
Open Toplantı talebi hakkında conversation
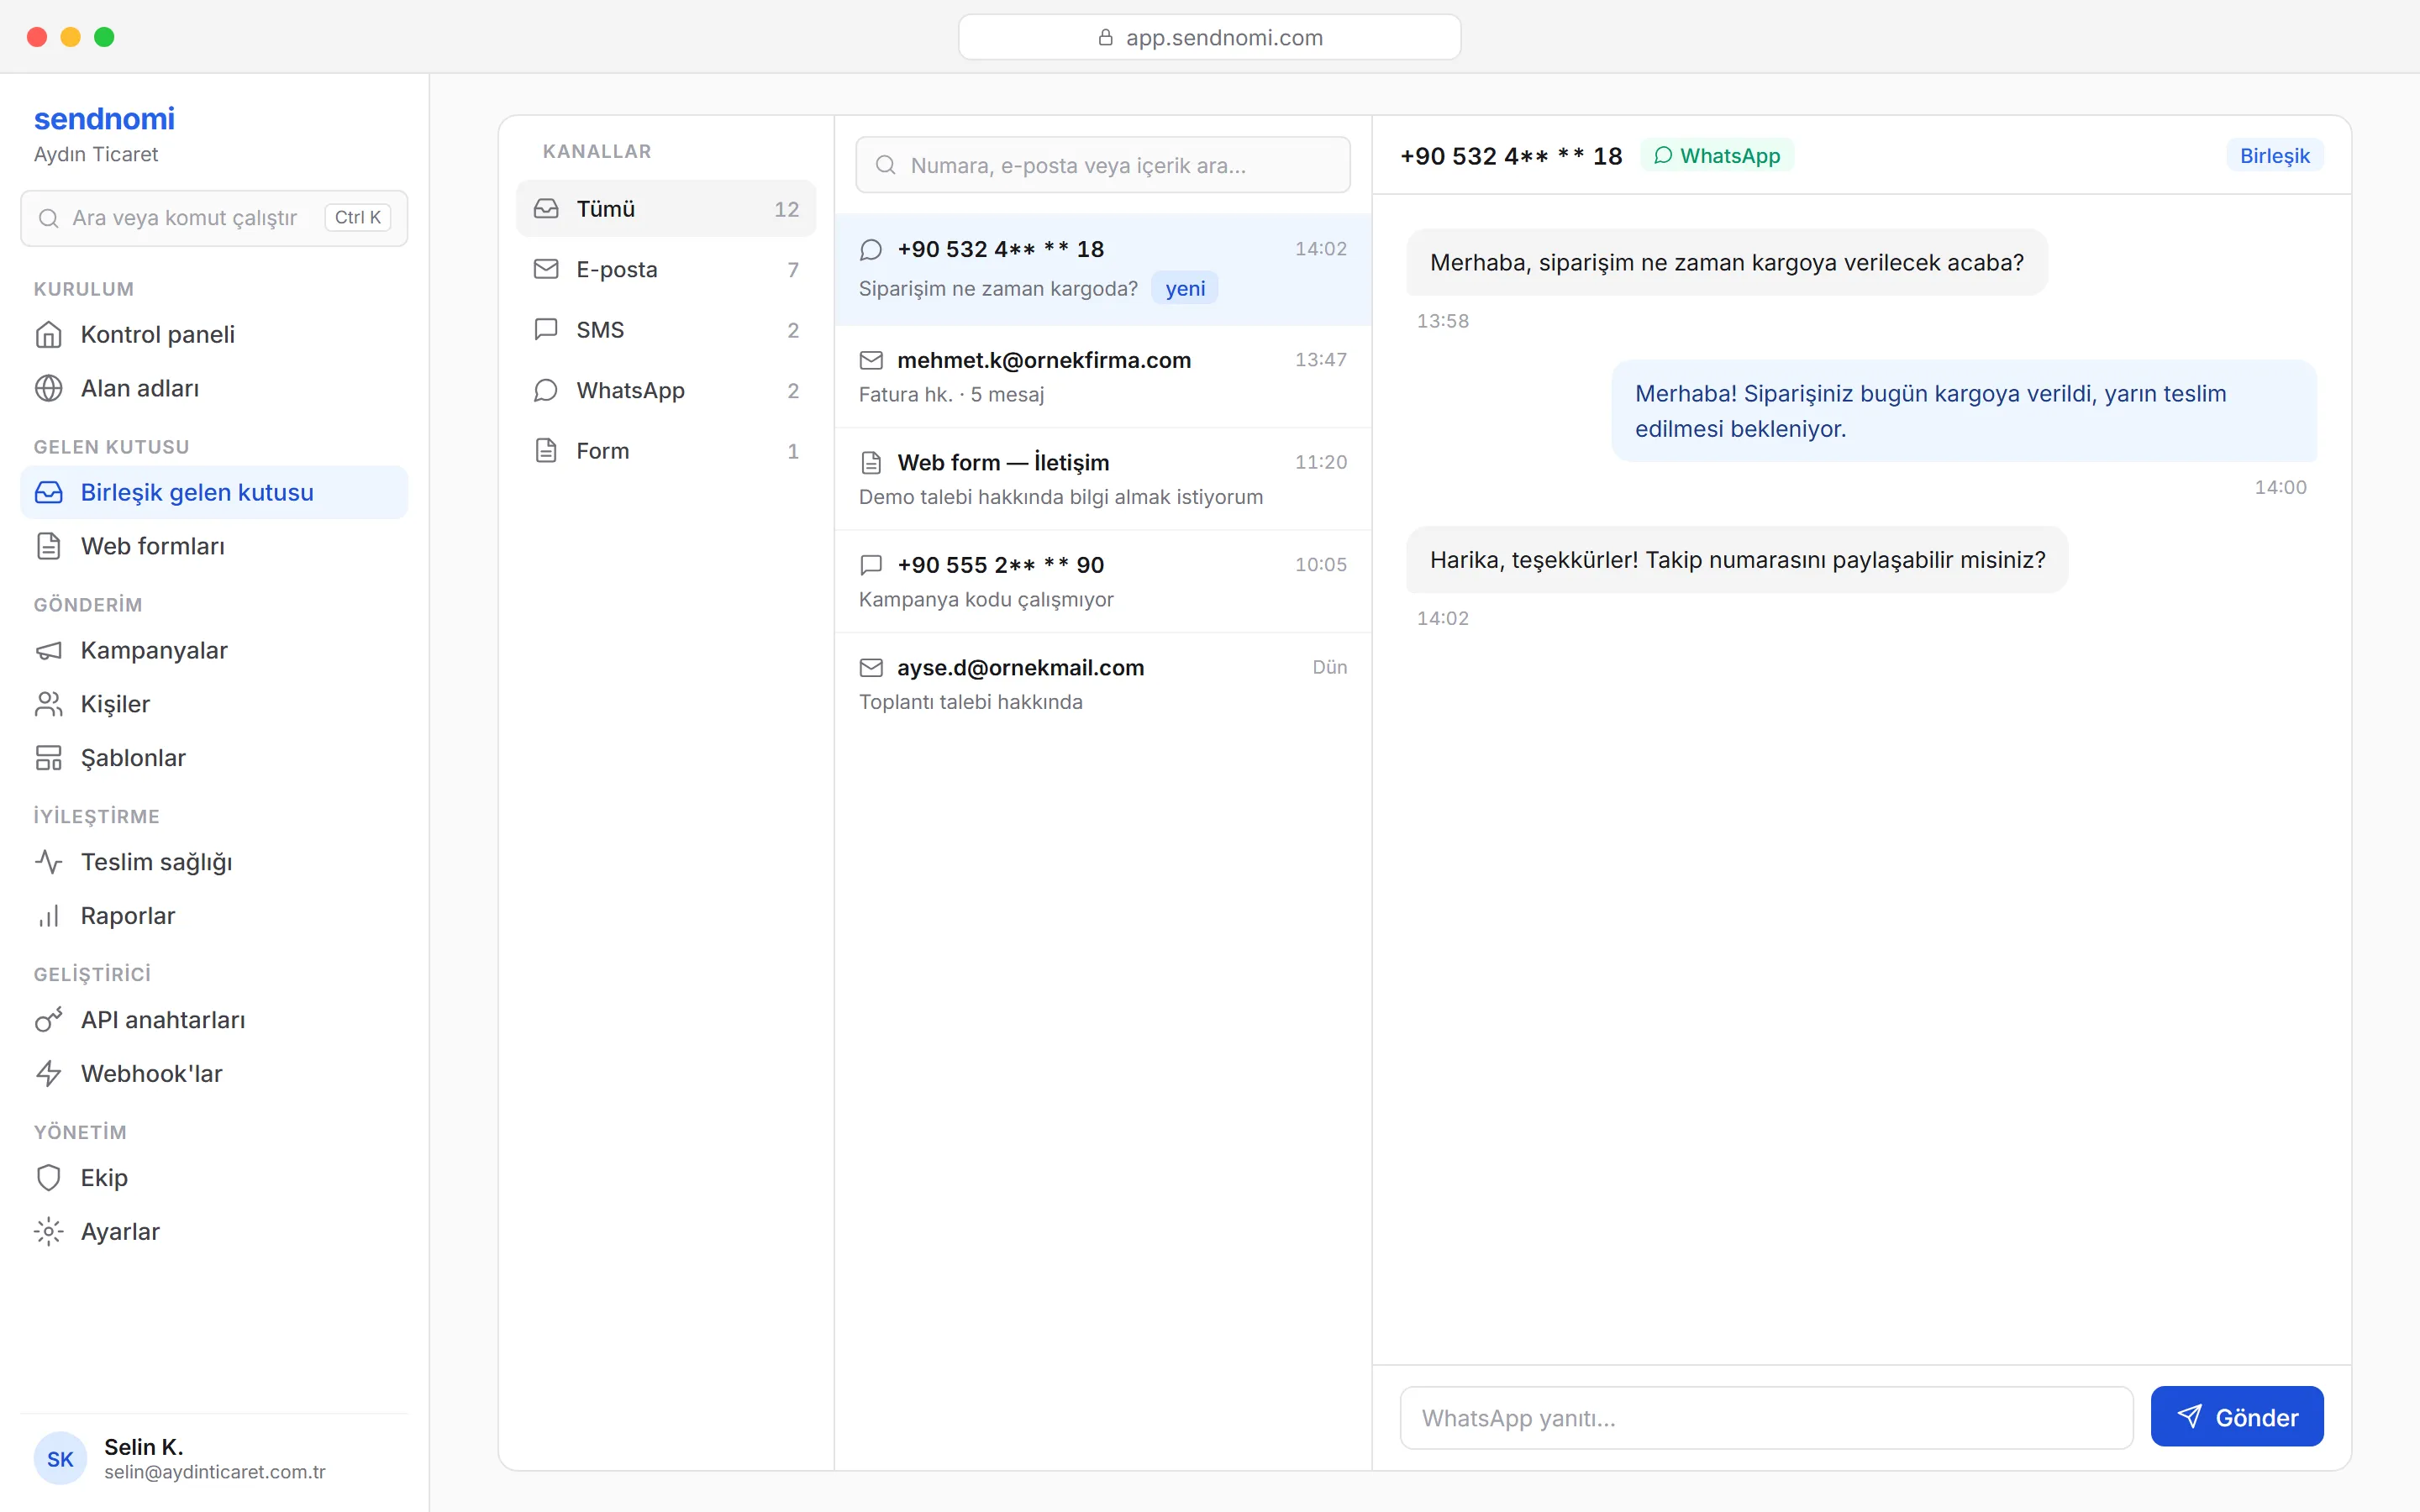[x=1103, y=685]
